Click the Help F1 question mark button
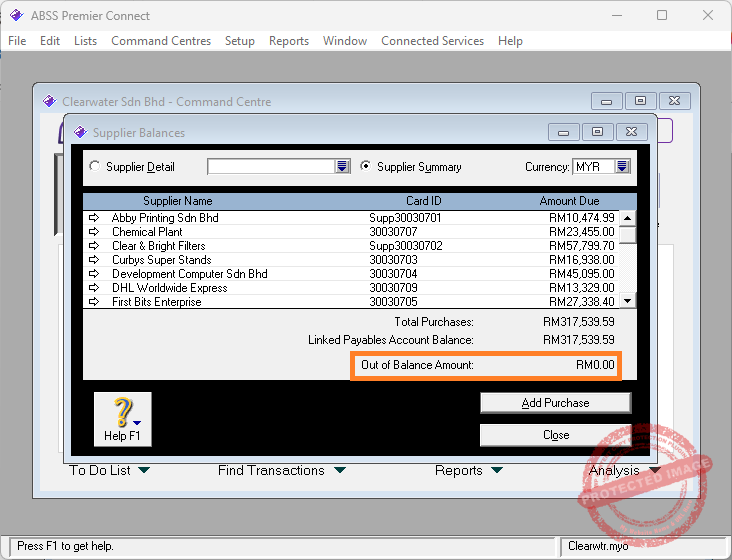 coord(123,419)
